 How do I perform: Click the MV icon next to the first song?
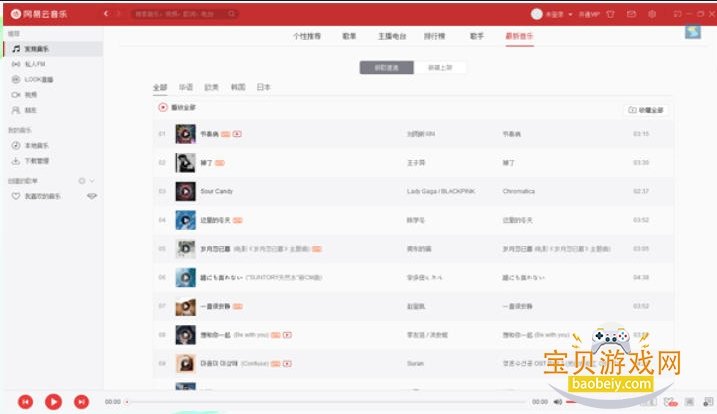click(x=237, y=134)
